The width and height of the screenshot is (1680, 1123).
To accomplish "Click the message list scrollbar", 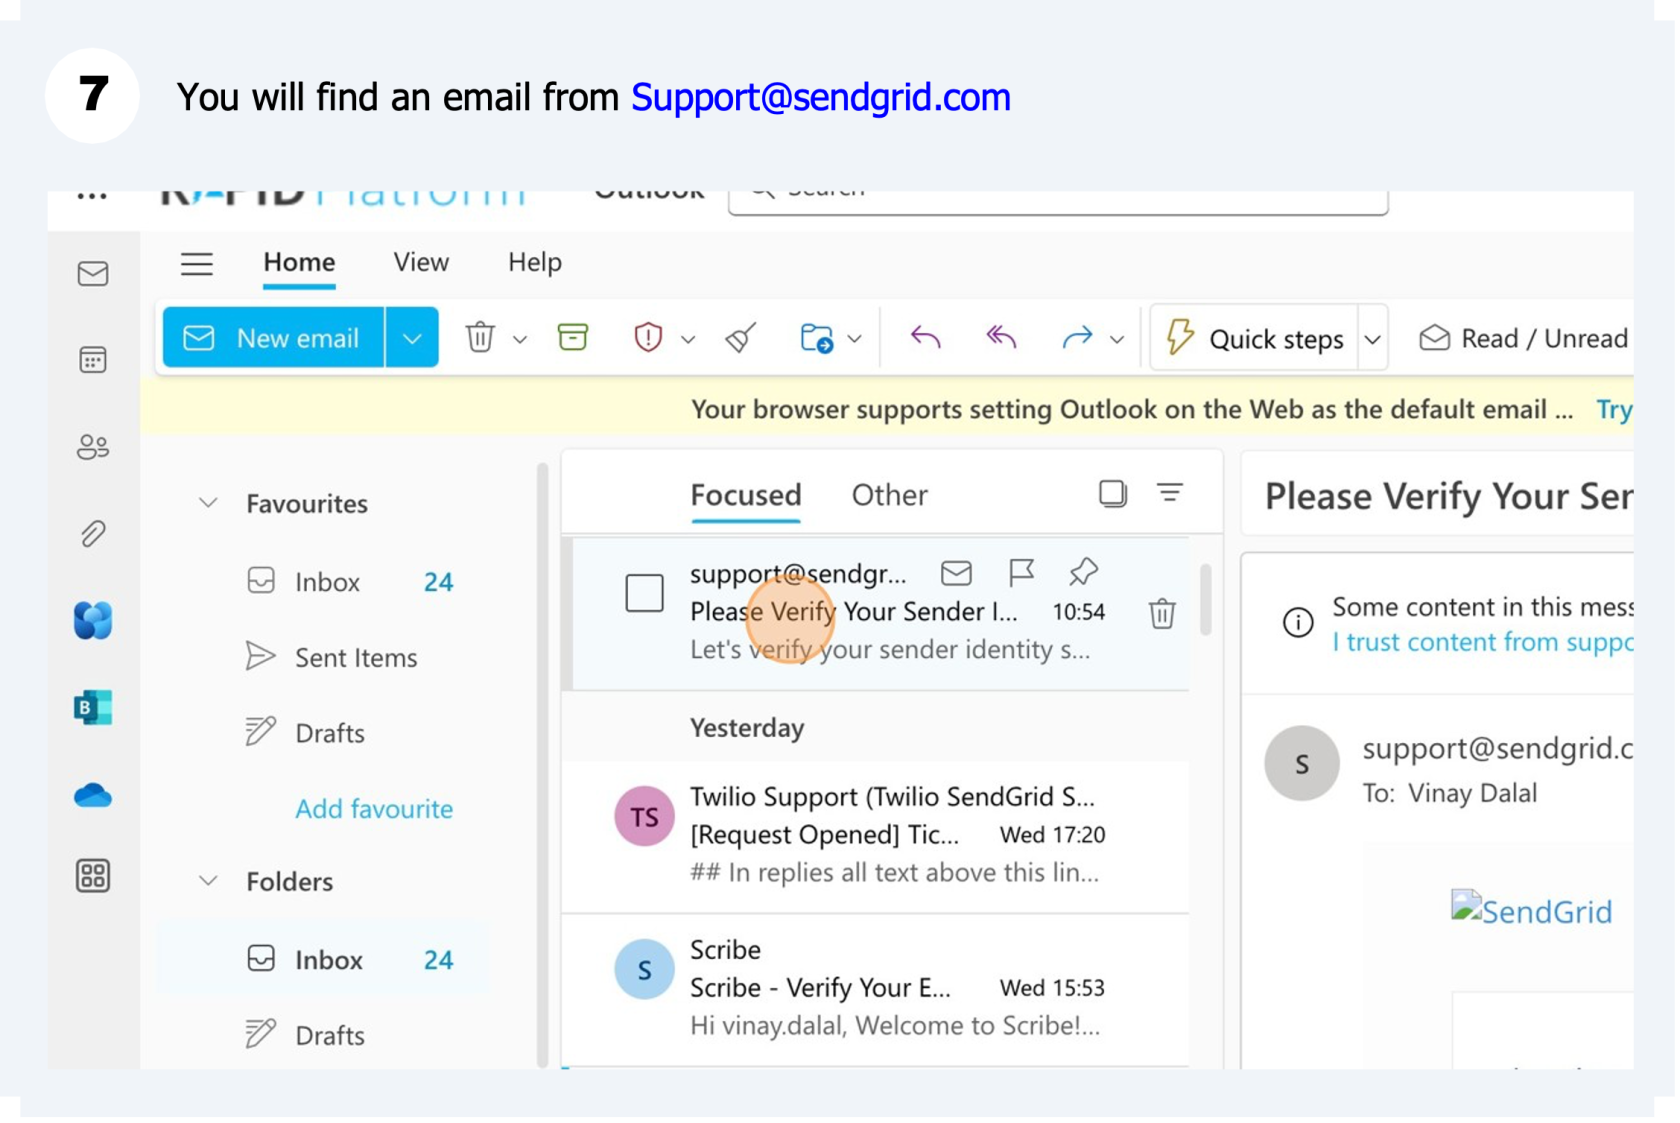I will (x=1205, y=598).
